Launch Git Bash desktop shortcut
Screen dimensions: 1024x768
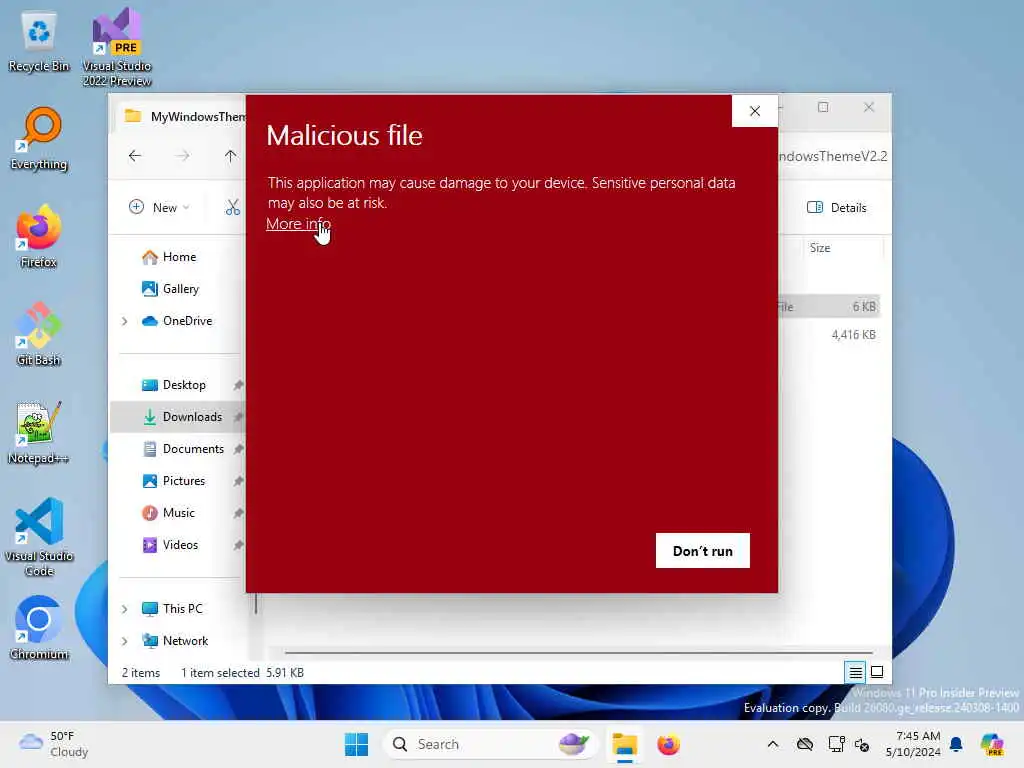pos(39,334)
